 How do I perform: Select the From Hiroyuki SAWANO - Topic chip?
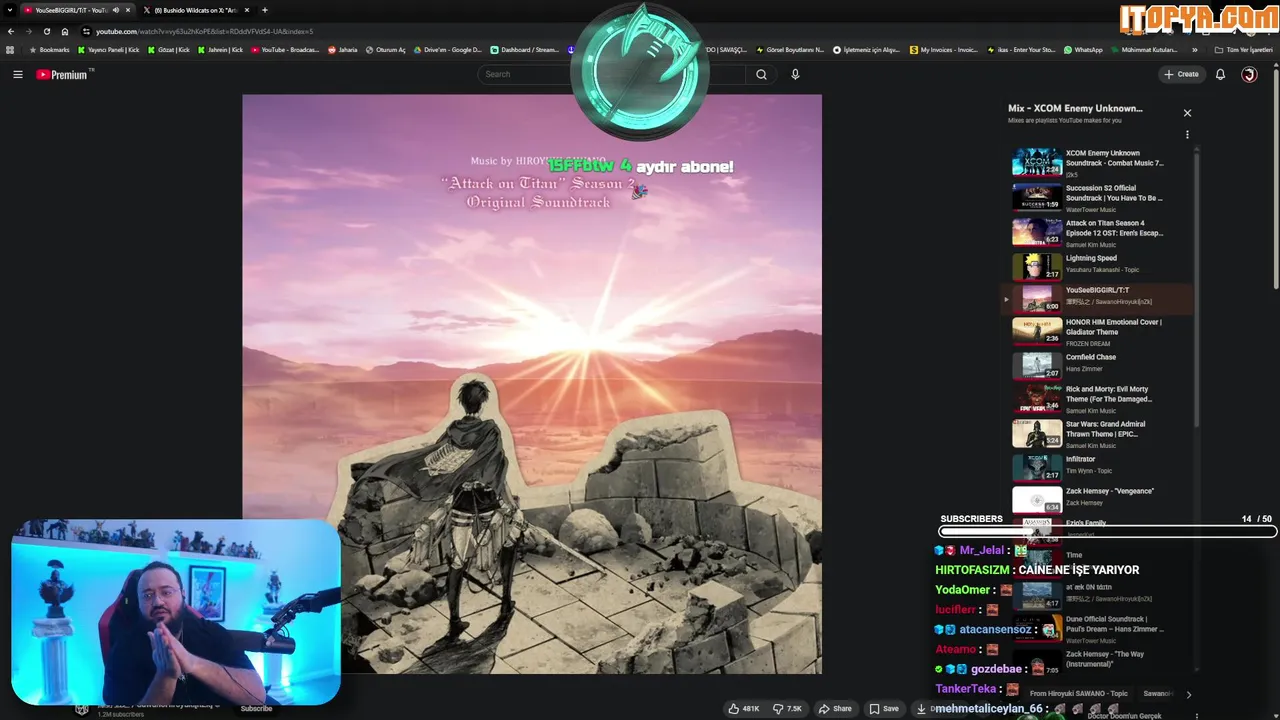[1078, 693]
